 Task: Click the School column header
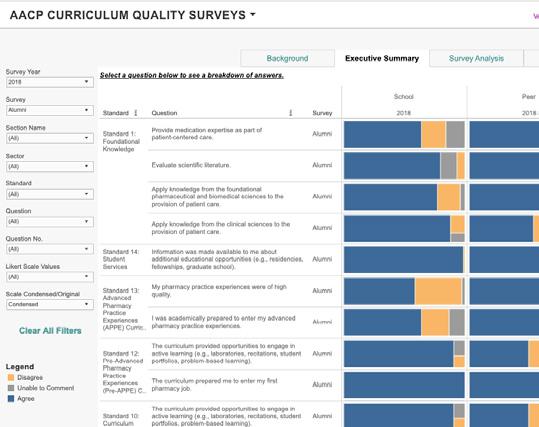[404, 97]
